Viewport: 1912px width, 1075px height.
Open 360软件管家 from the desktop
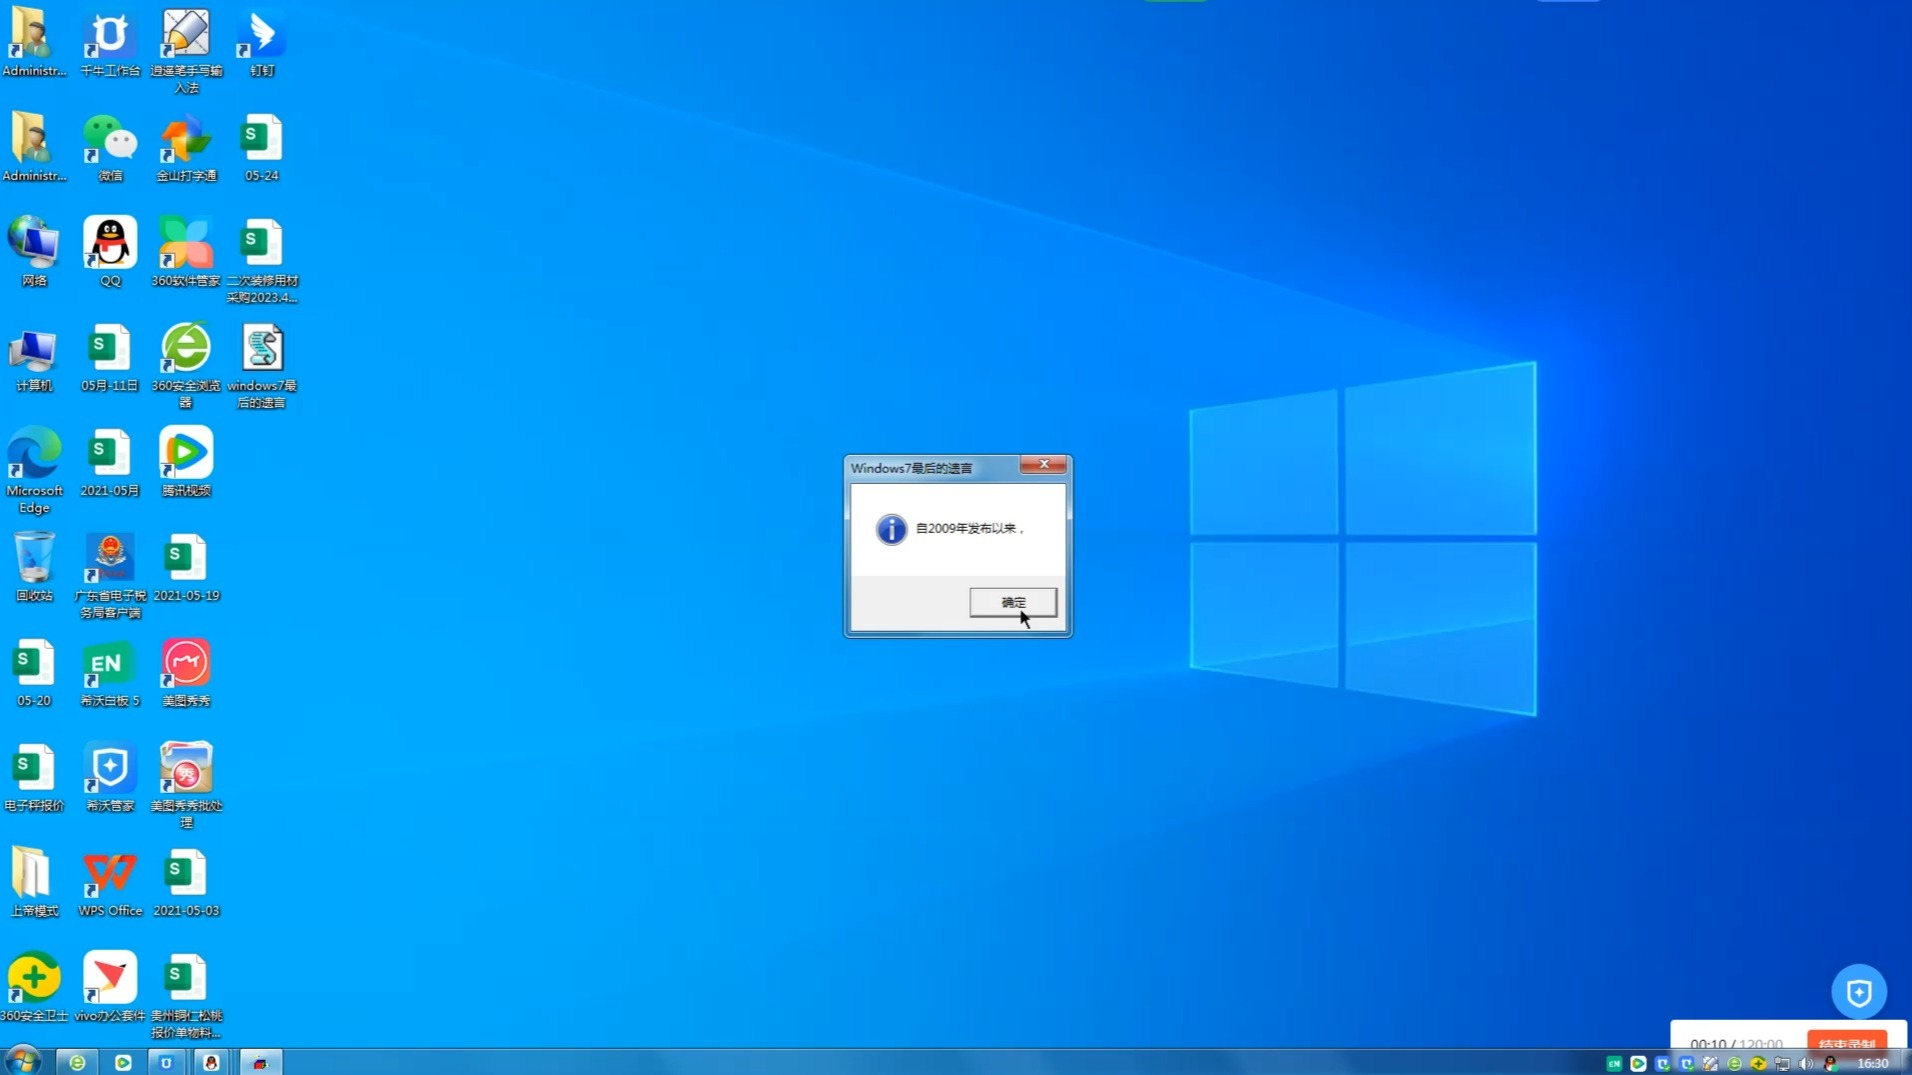(186, 243)
